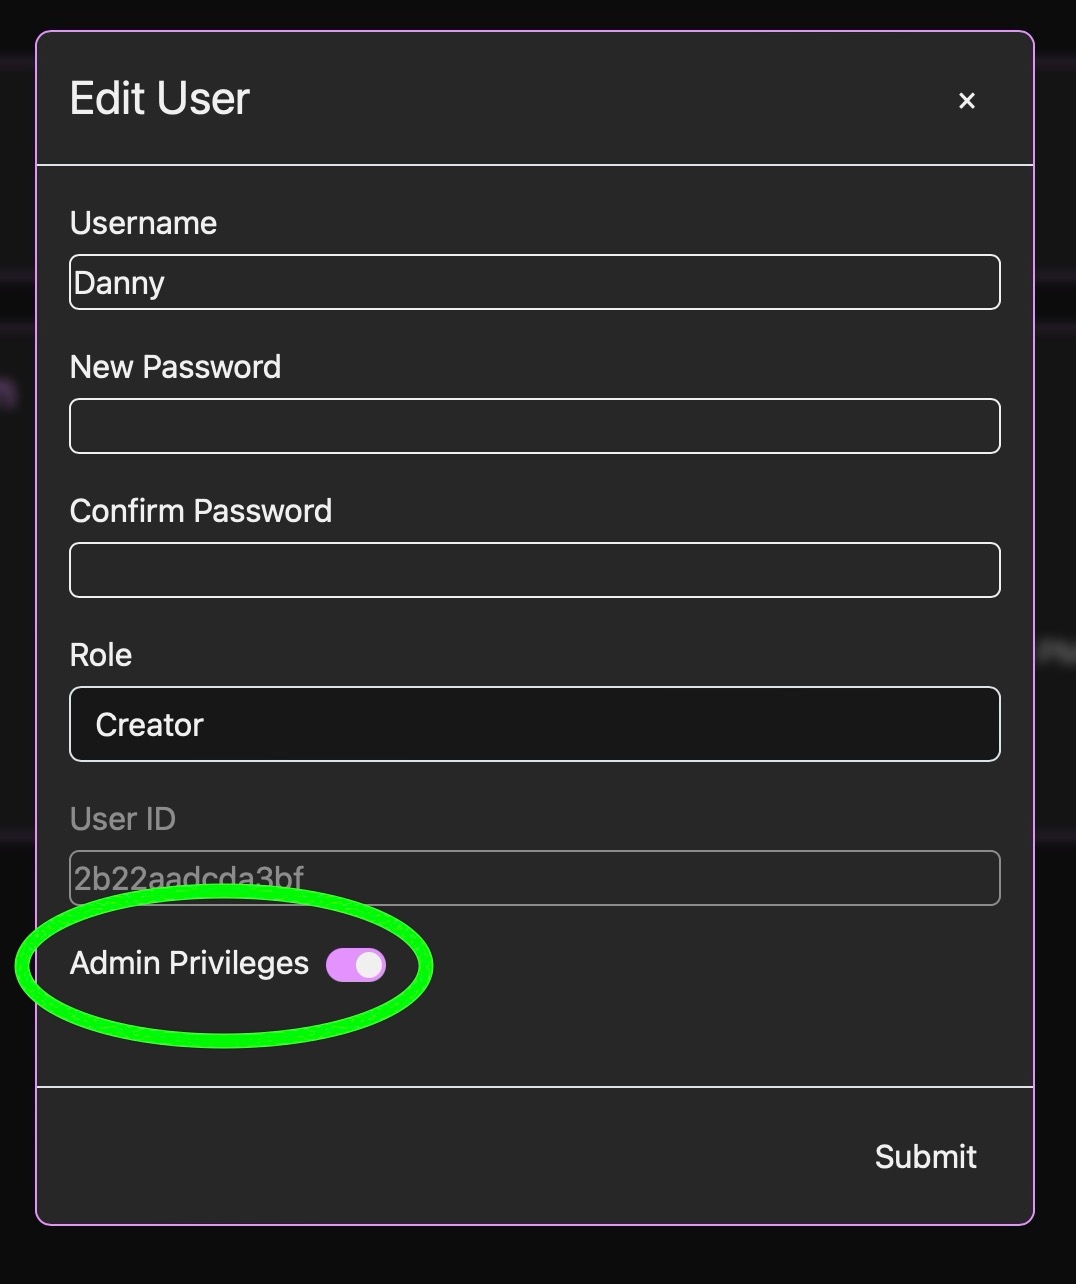Click the "Admin Privileges" label text
Screen dimensions: 1076x1284
click(189, 963)
